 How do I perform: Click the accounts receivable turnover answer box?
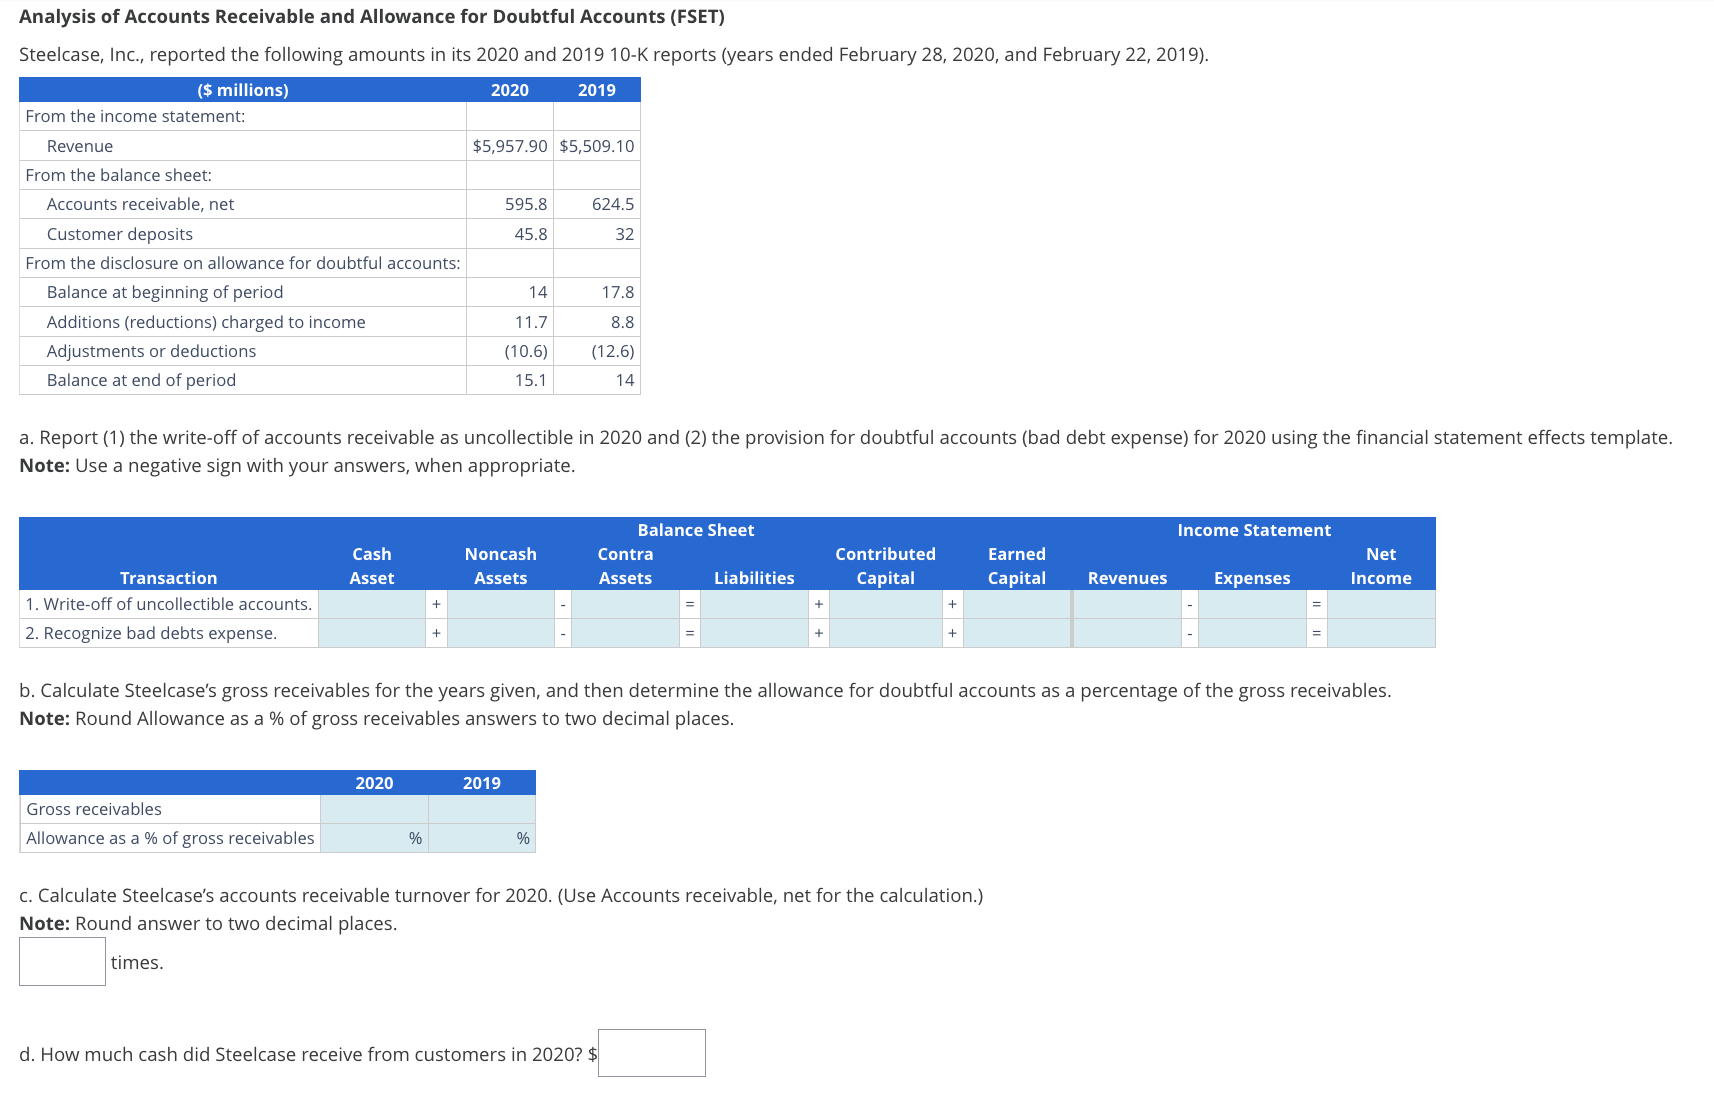coord(62,961)
